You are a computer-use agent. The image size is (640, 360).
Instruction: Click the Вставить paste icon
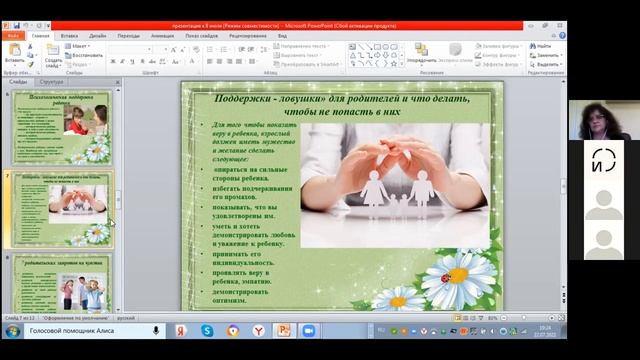pos(15,50)
